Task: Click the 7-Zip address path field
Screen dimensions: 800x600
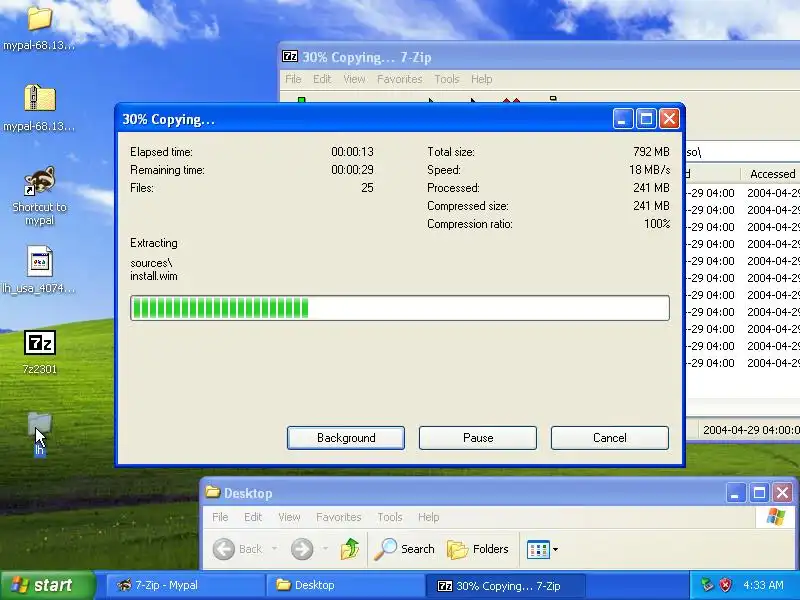Action: pyautogui.click(x=743, y=152)
